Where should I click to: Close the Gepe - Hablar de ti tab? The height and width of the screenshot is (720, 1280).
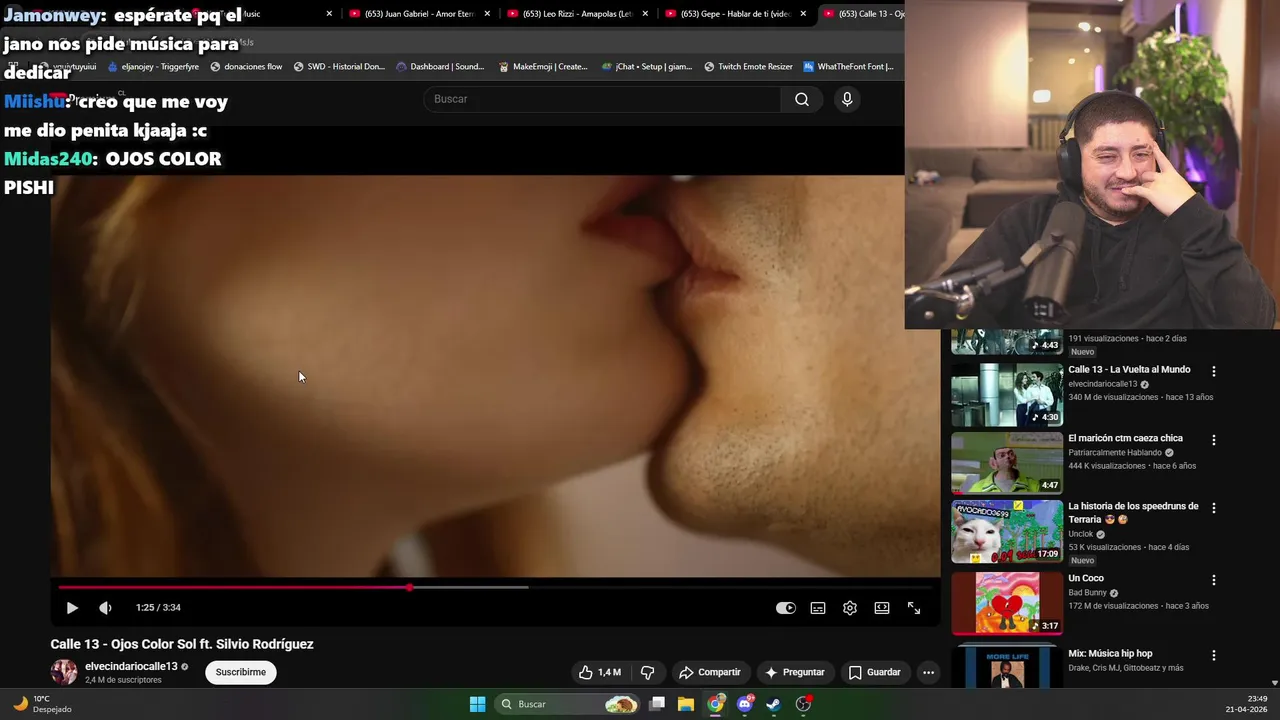(803, 14)
